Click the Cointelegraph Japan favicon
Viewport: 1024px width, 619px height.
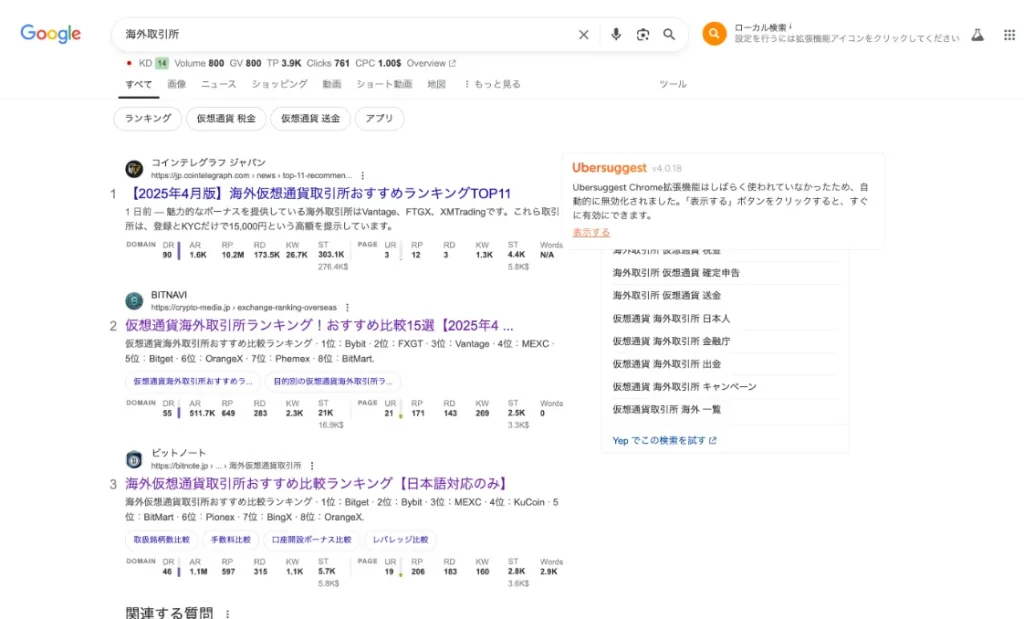point(134,169)
